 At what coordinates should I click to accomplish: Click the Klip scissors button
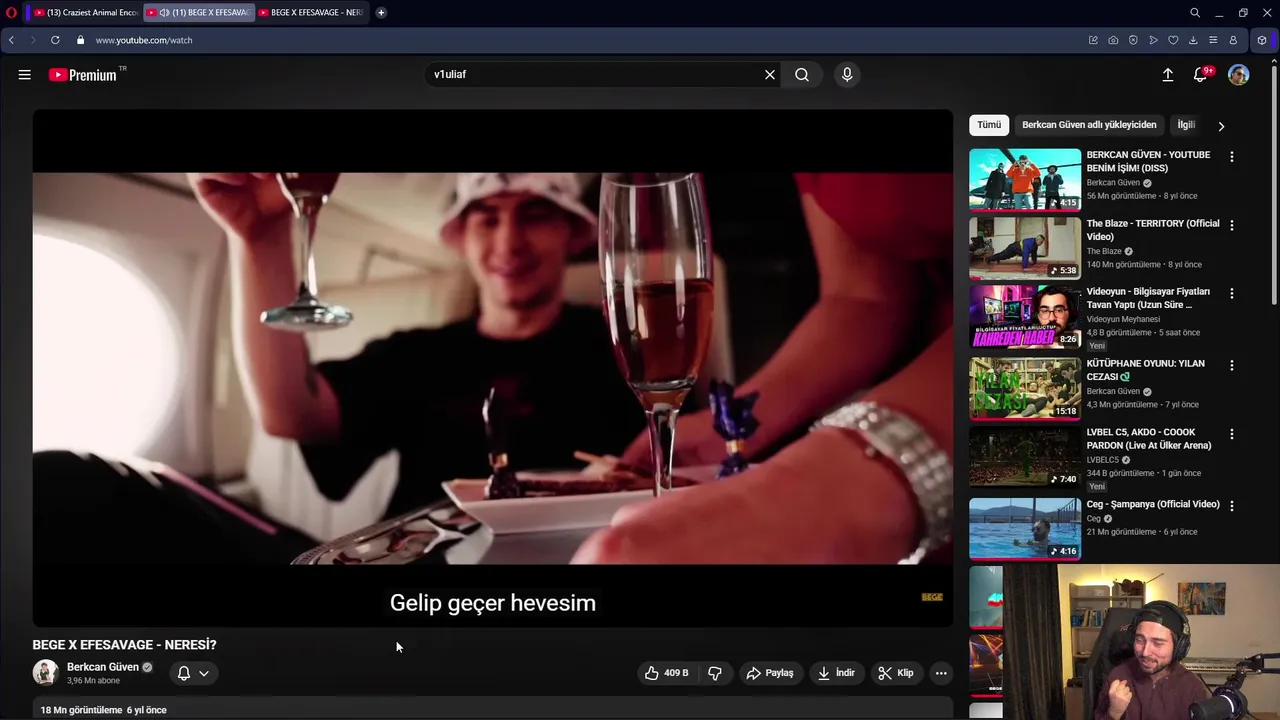[x=896, y=673]
